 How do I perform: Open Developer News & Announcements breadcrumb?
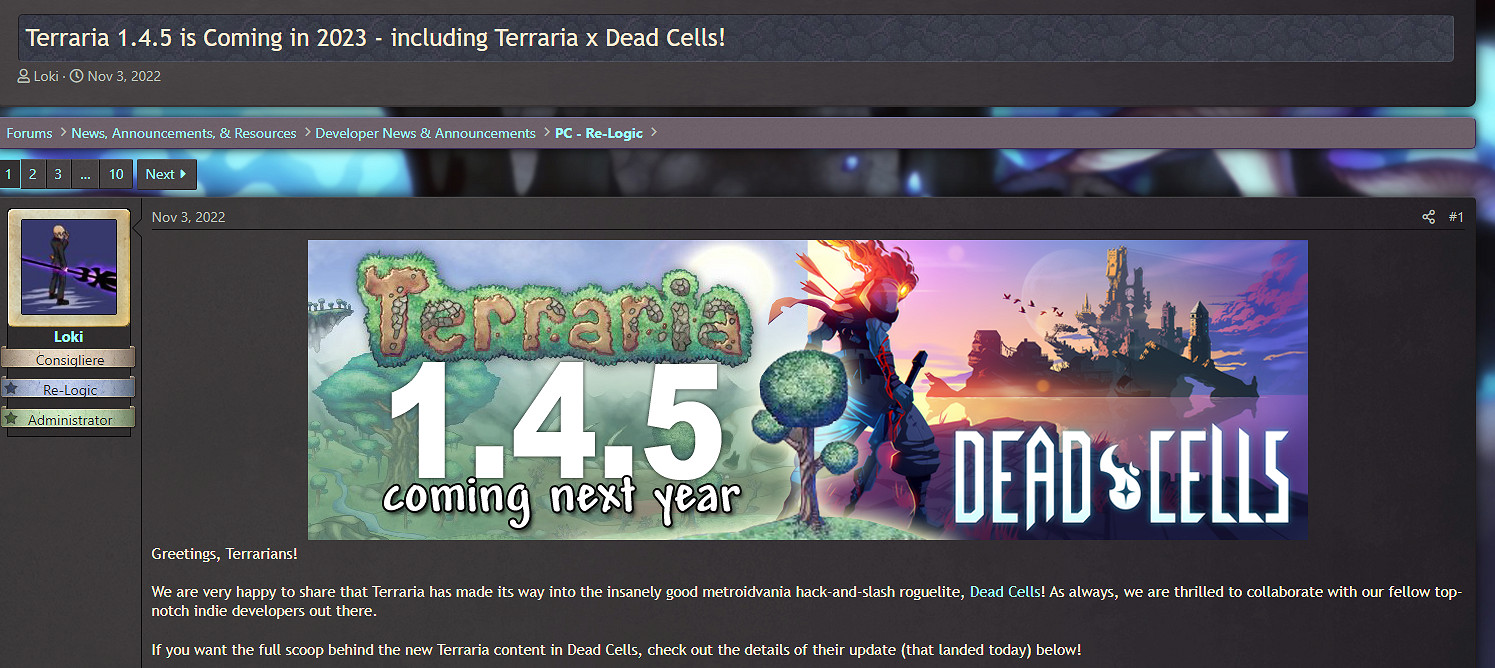(x=426, y=133)
